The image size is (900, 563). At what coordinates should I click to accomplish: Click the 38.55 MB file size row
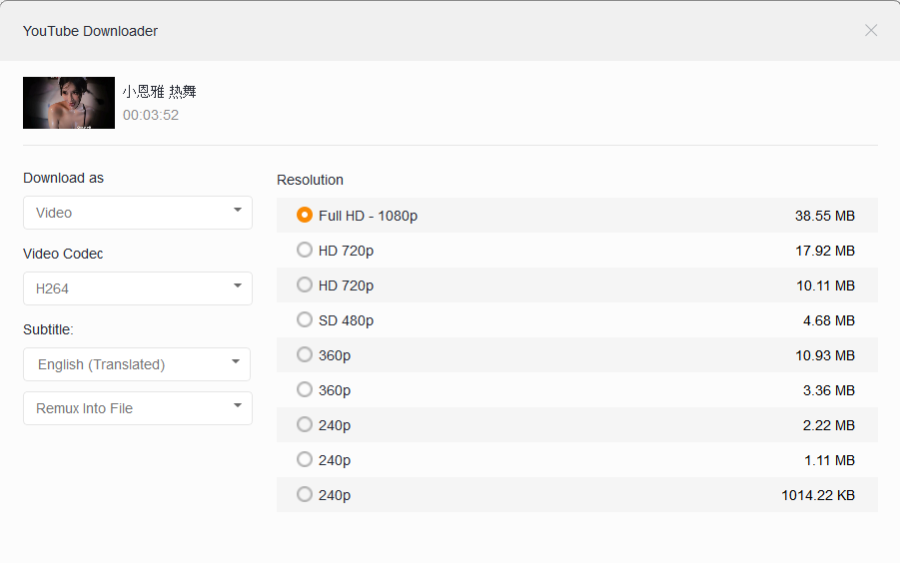824,216
